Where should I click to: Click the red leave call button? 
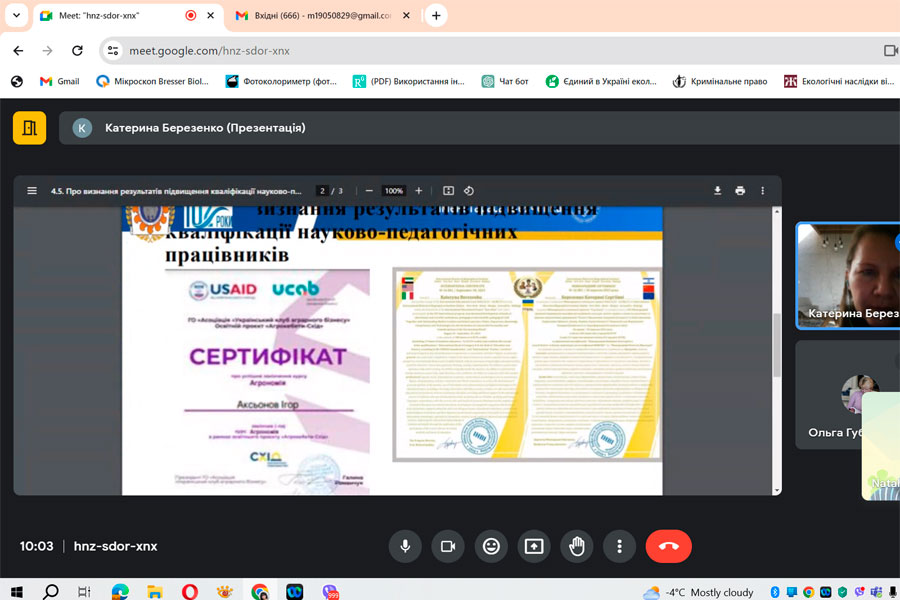click(669, 546)
